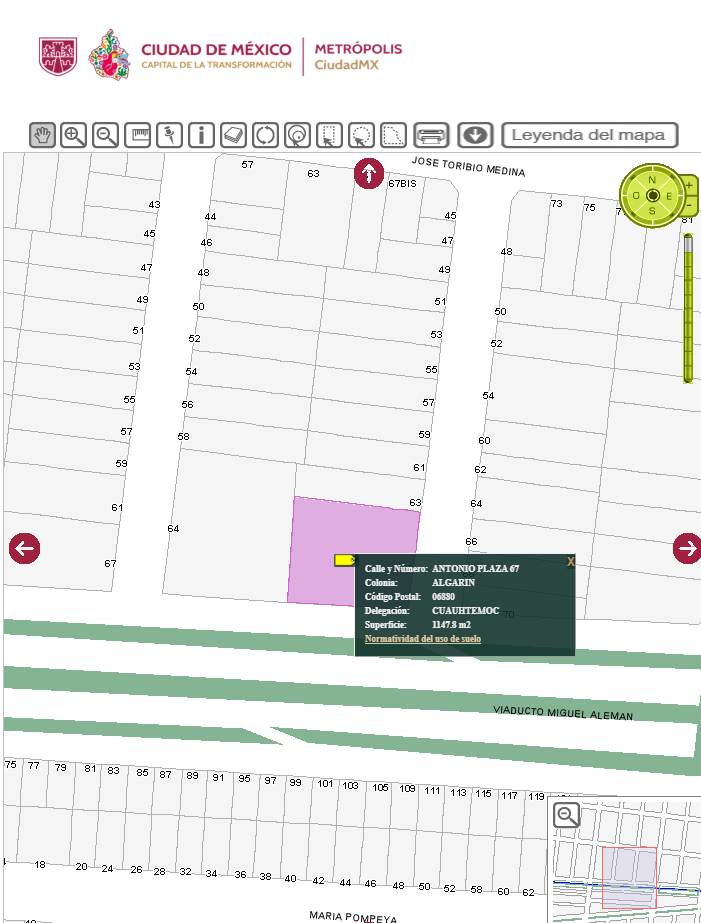
Task: Click the compass plus zoom button
Action: coord(689,185)
